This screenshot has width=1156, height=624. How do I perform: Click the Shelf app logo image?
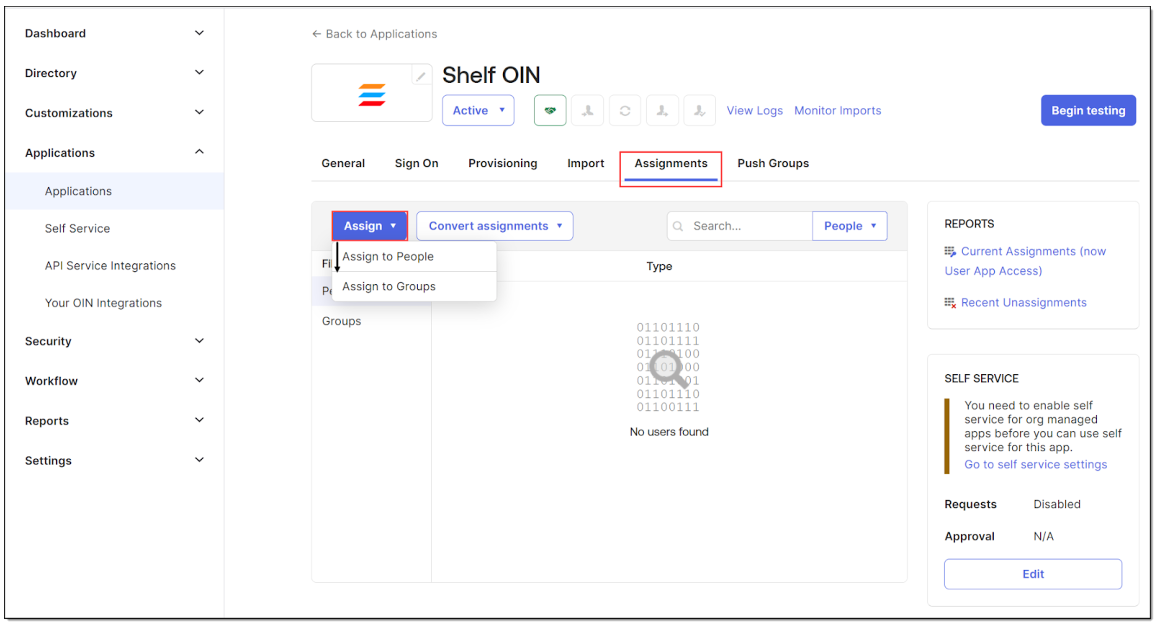click(x=372, y=94)
